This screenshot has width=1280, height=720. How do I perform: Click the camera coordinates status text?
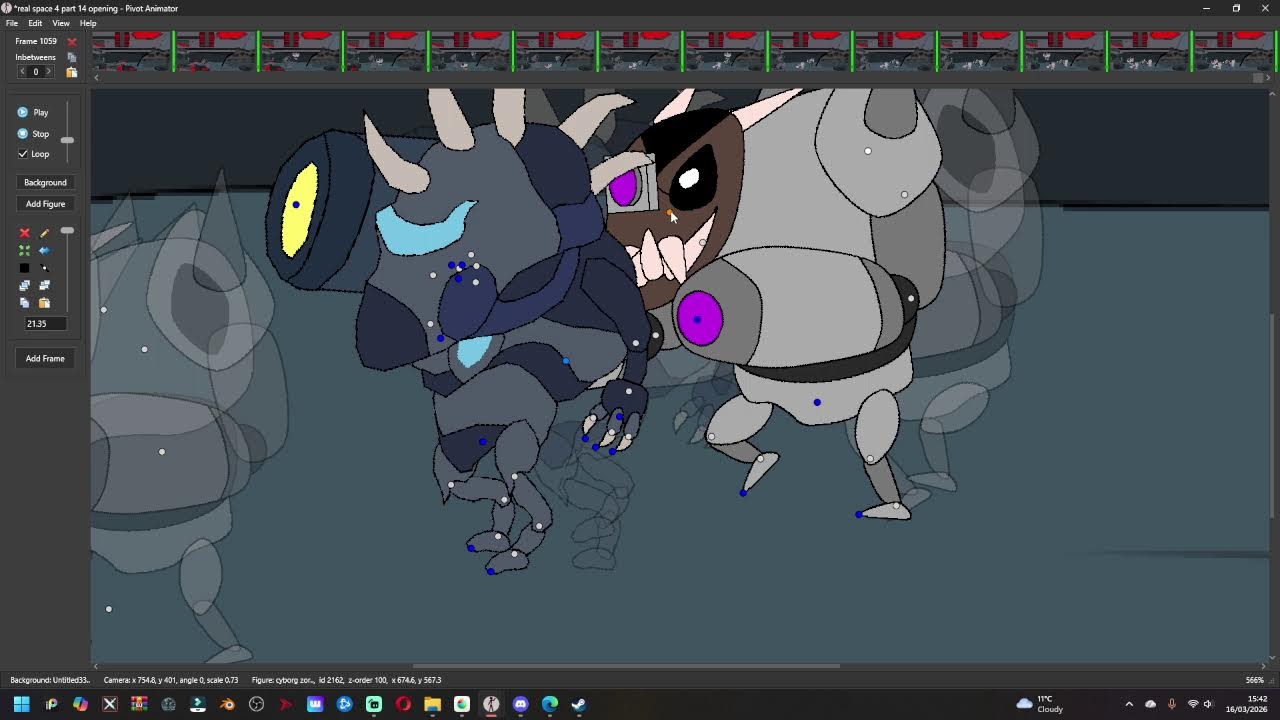click(x=170, y=680)
